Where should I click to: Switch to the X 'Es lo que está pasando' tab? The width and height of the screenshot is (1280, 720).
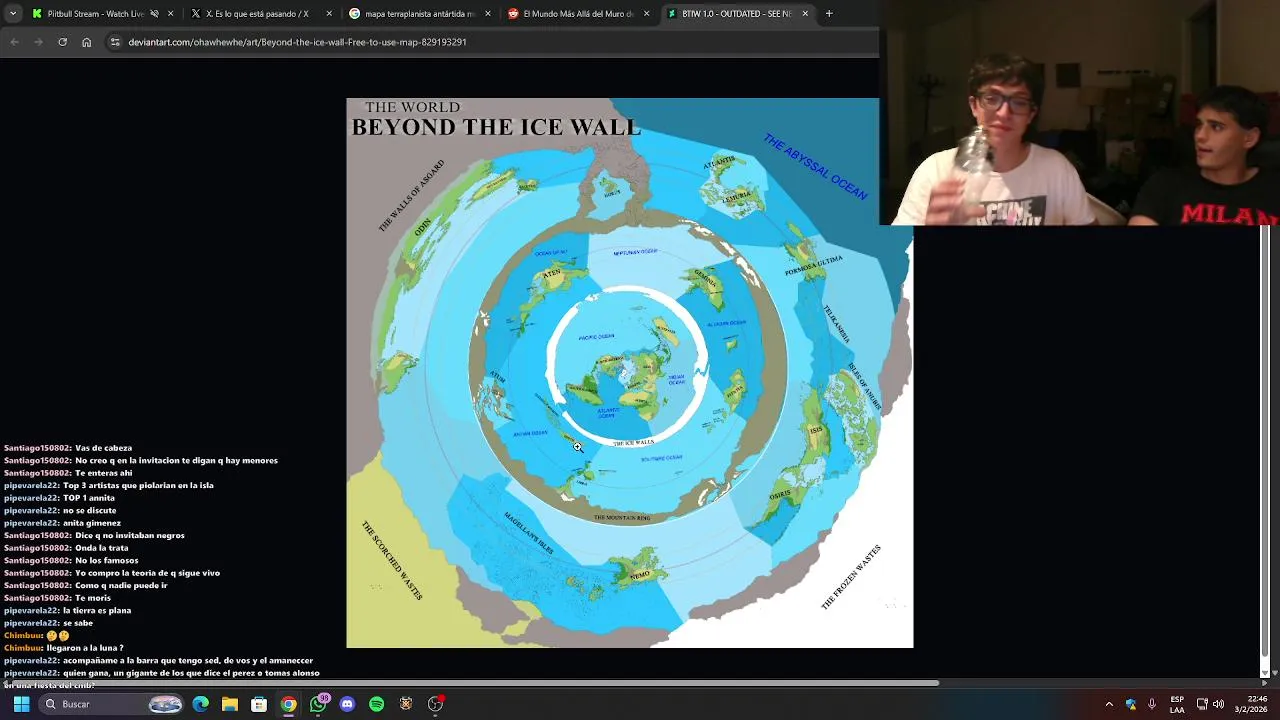click(258, 14)
